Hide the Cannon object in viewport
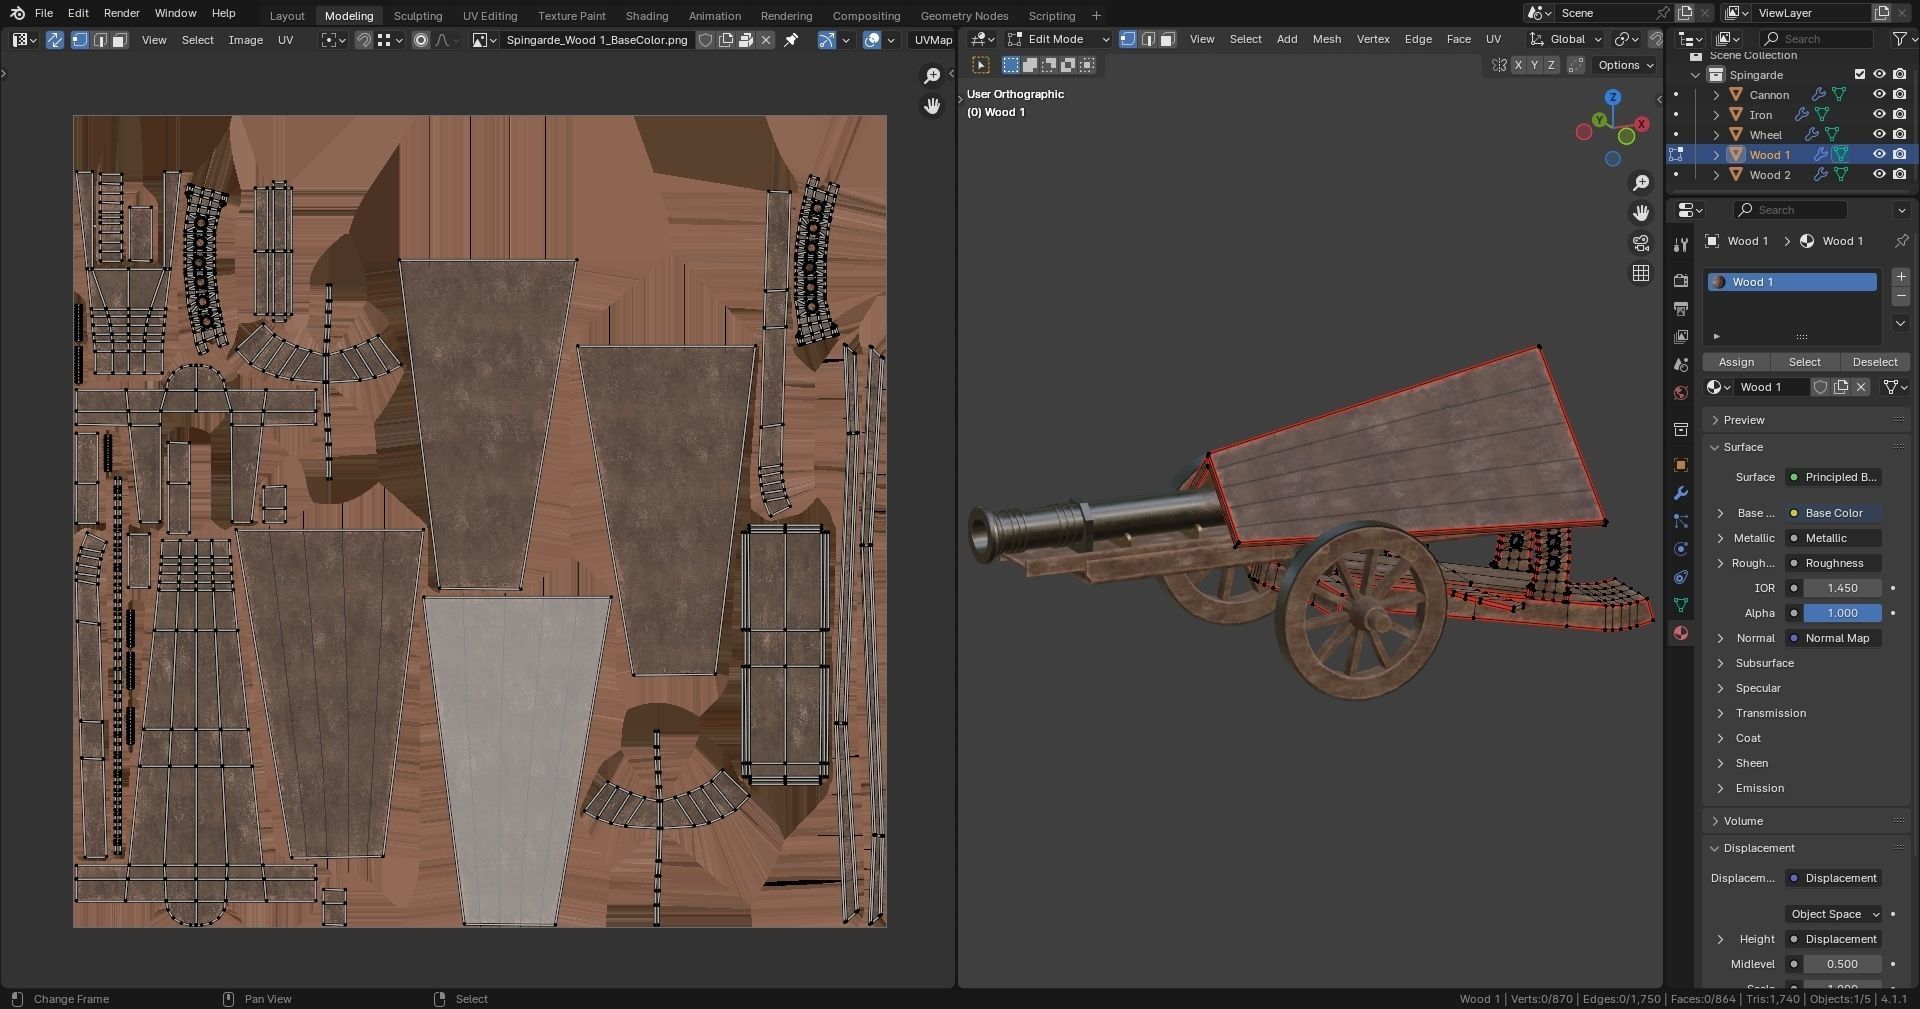 click(x=1879, y=95)
